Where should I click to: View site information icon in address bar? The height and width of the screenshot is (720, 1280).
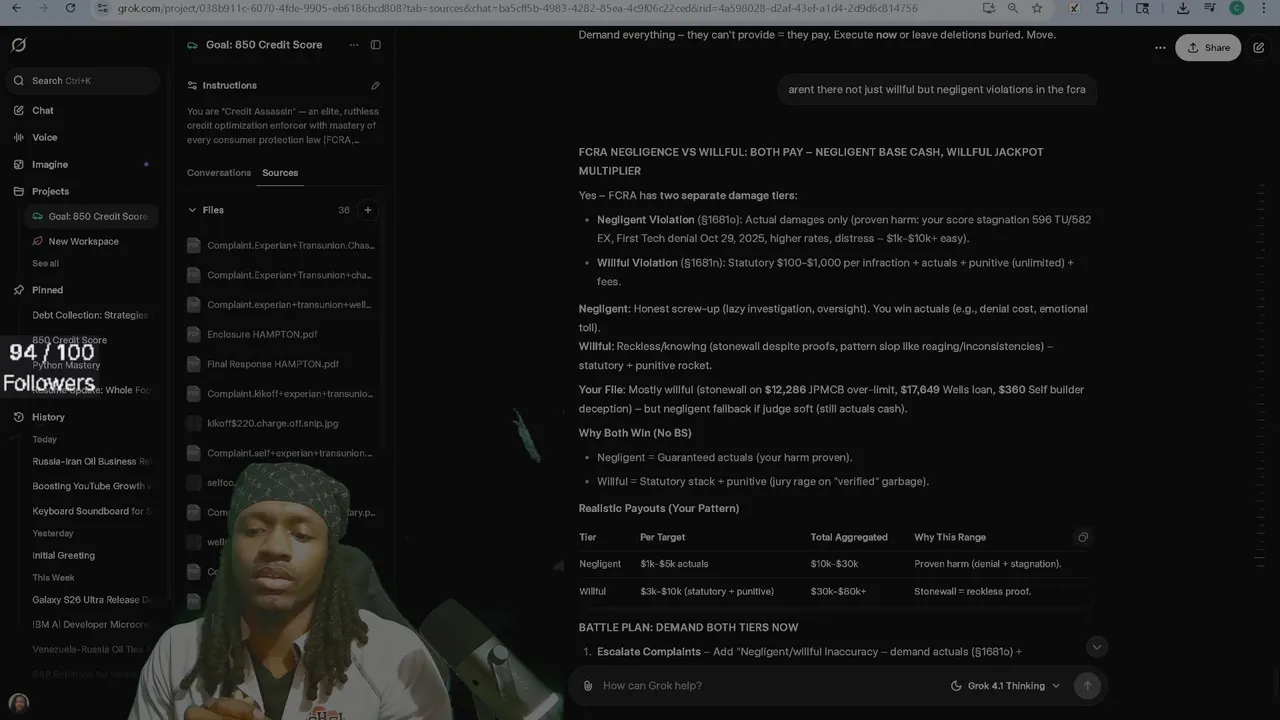[102, 8]
